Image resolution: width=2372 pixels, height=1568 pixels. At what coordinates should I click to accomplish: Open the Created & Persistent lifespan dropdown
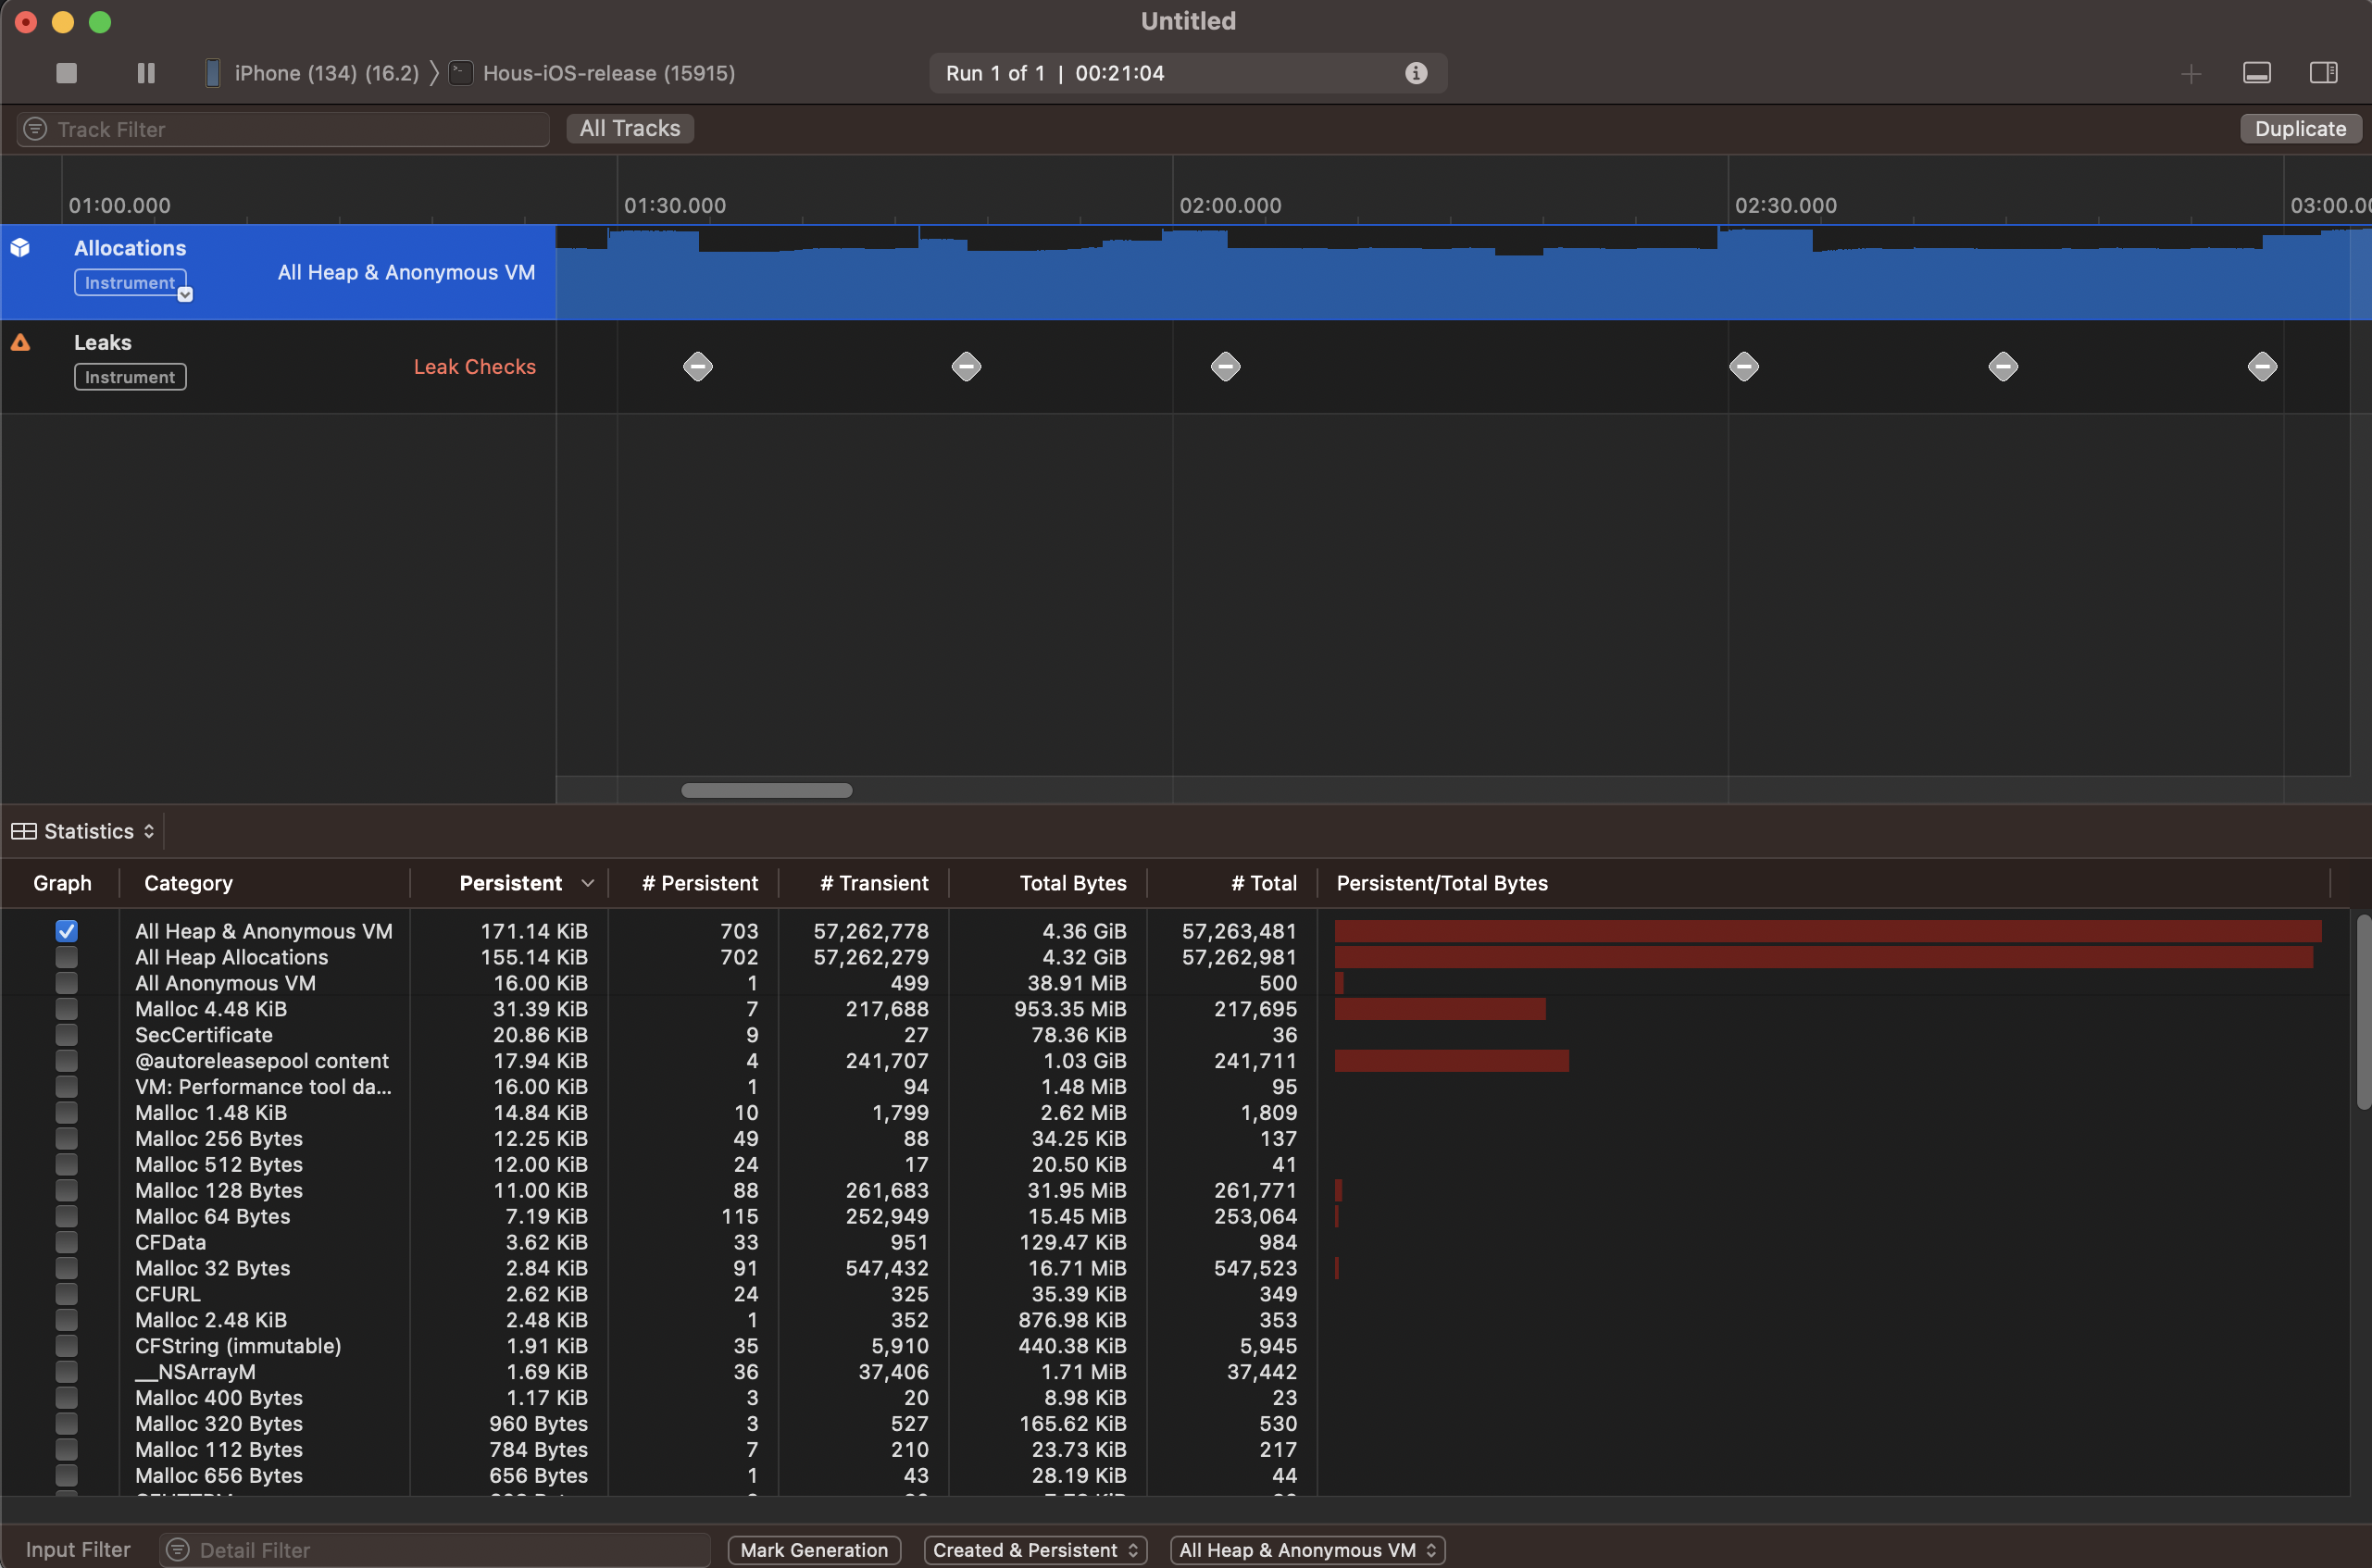[1034, 1549]
